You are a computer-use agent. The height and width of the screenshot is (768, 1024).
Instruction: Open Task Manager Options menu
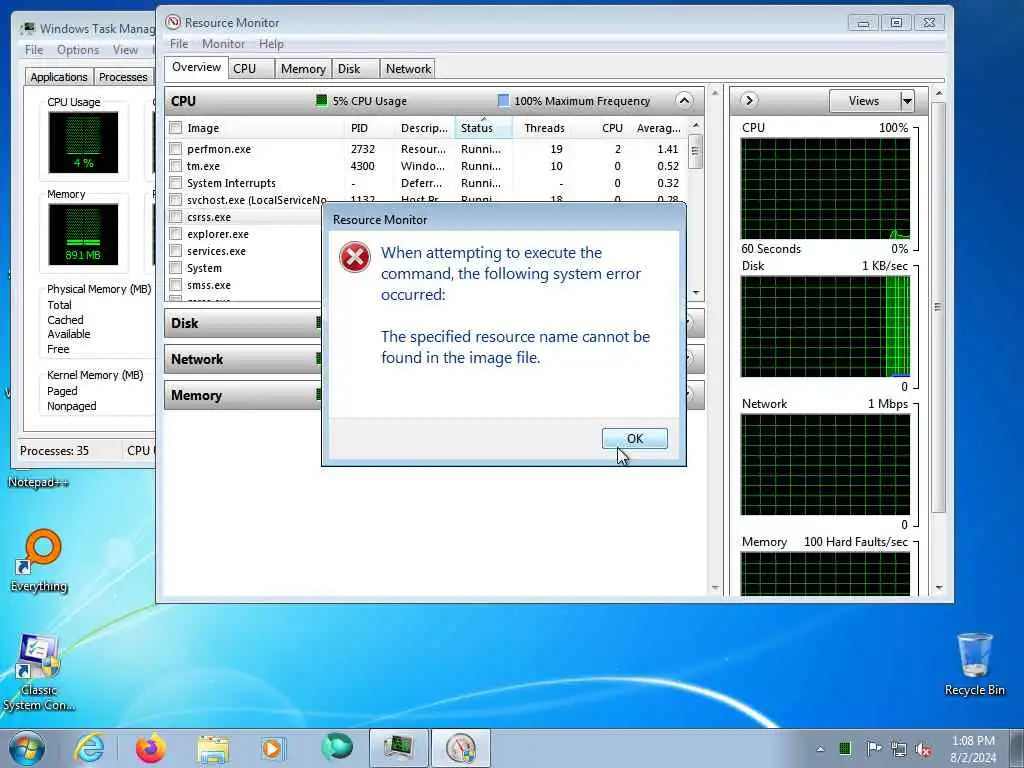point(78,50)
